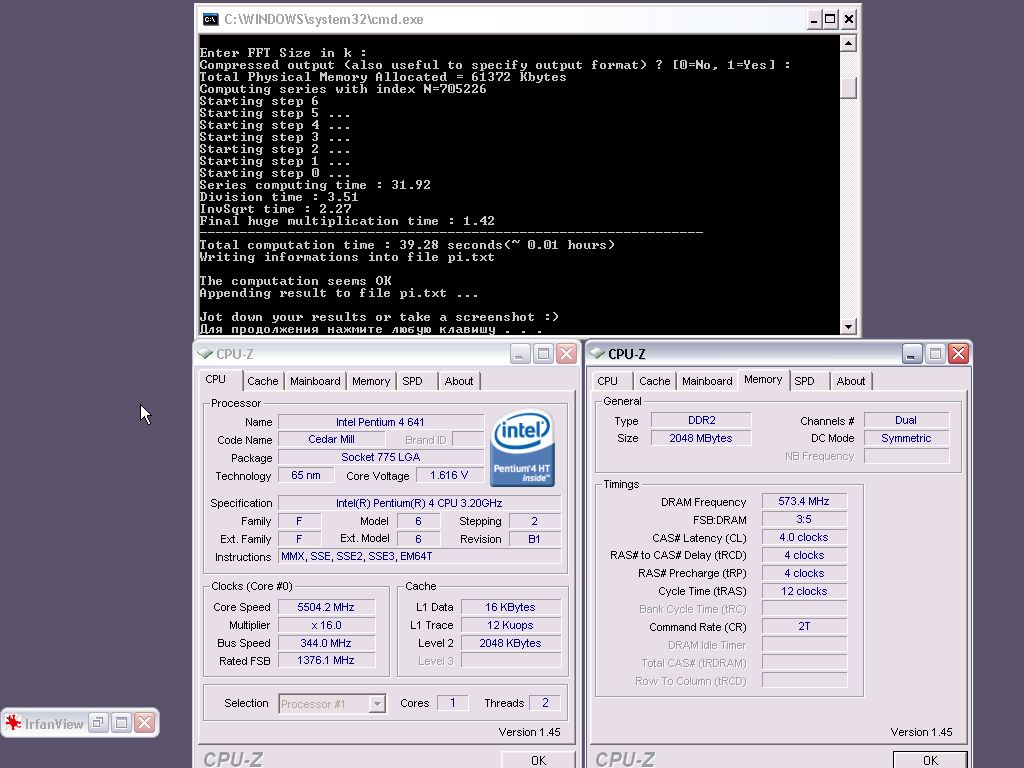The width and height of the screenshot is (1024, 768).
Task: Close the IrfanView window
Action: (x=145, y=722)
